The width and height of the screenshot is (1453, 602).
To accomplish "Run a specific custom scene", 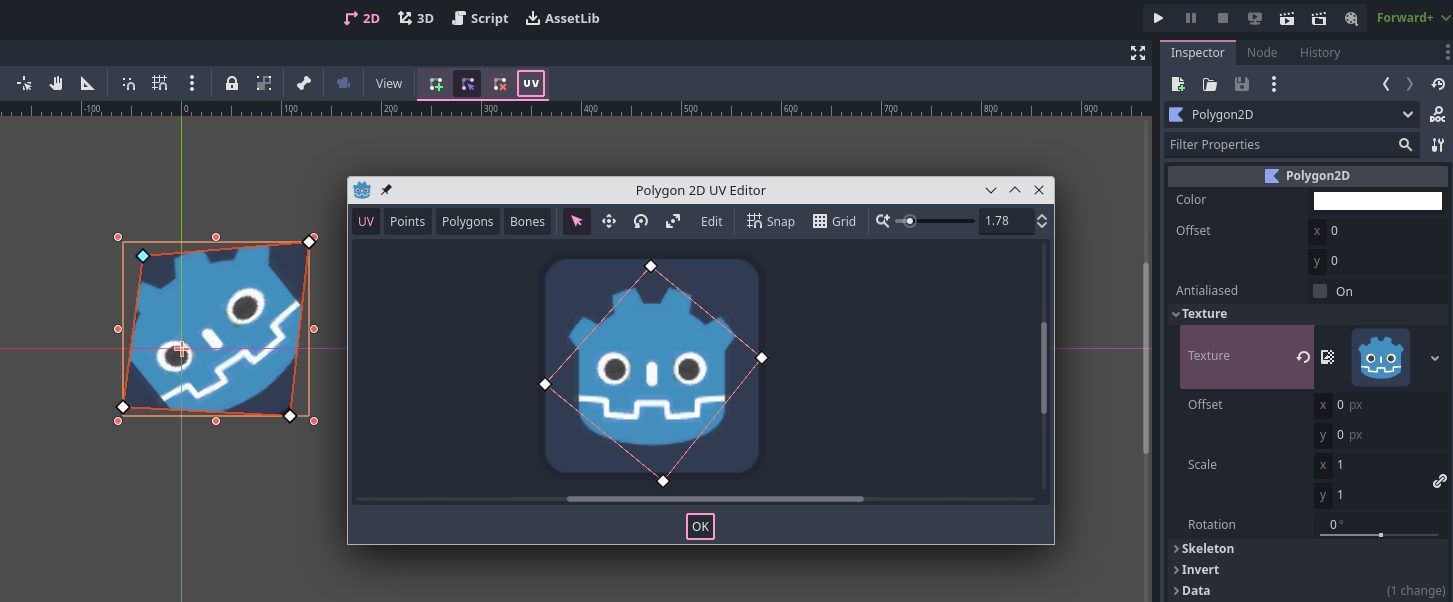I will (1319, 18).
